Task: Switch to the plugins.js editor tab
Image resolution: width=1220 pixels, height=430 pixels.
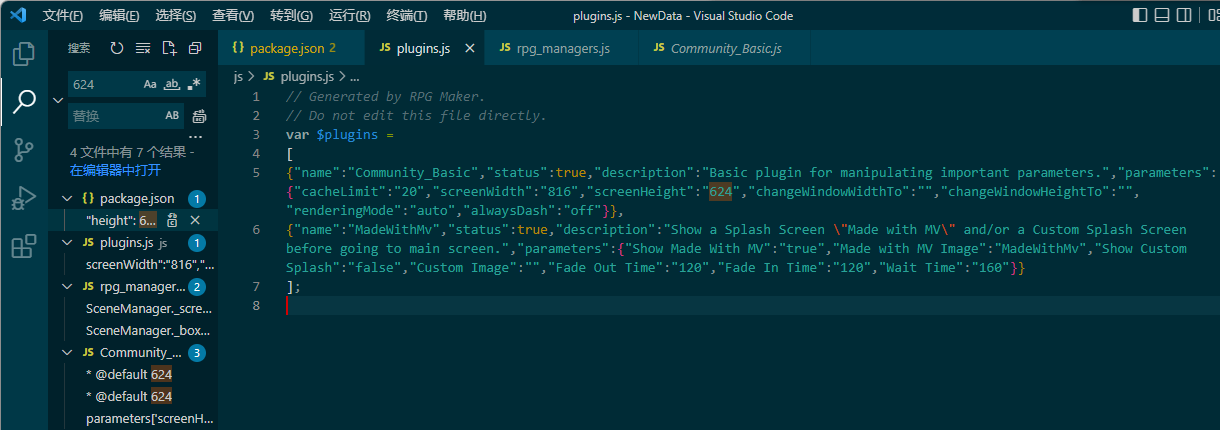Action: 424,48
